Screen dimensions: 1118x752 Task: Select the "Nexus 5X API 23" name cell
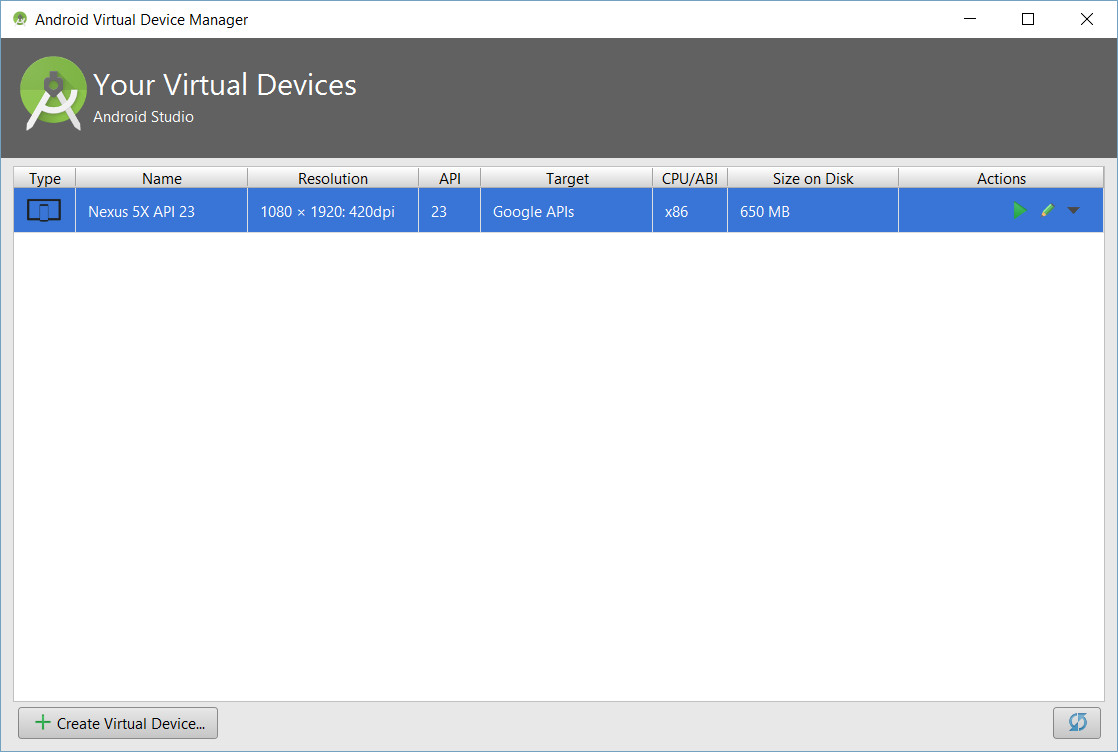162,211
